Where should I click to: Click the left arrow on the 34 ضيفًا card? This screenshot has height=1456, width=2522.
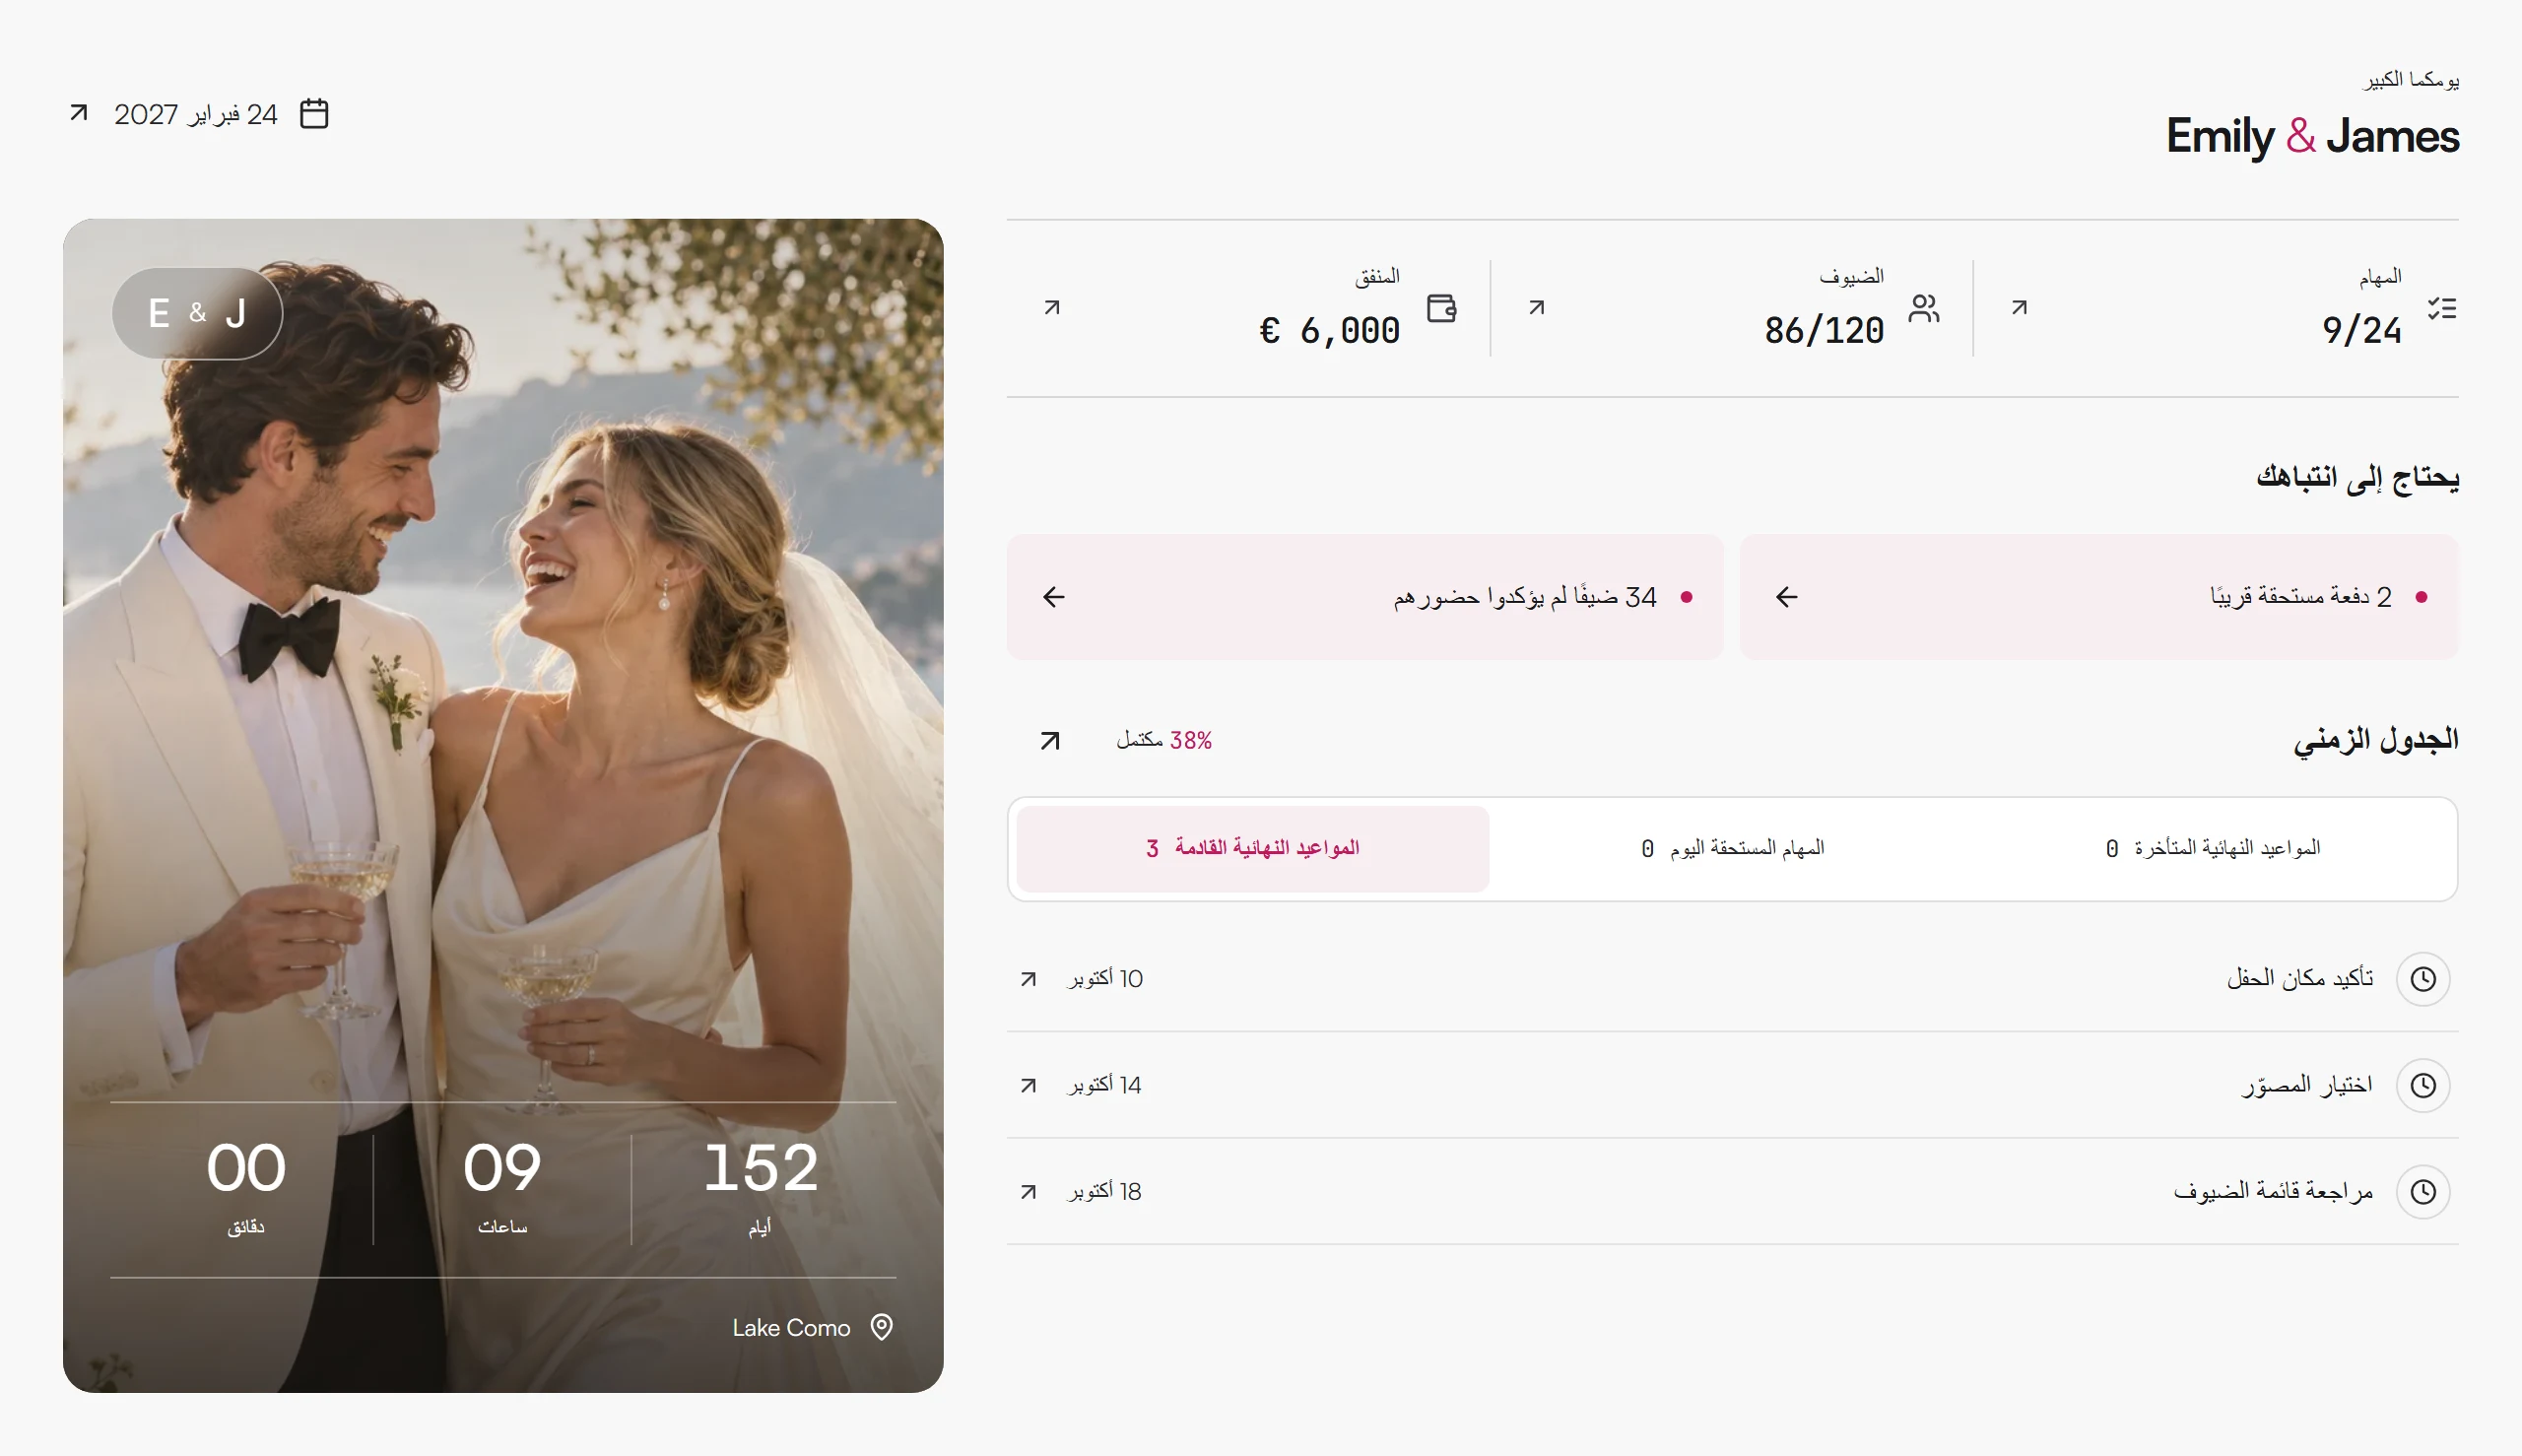tap(1054, 597)
